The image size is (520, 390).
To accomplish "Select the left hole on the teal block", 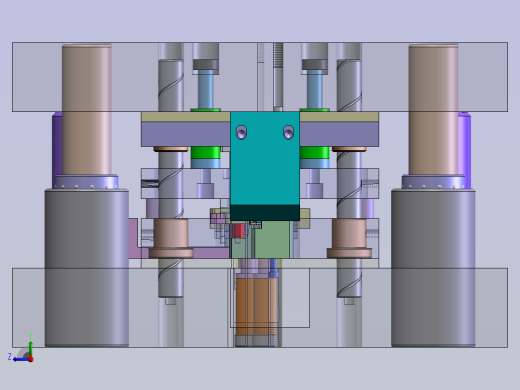I will coord(242,132).
